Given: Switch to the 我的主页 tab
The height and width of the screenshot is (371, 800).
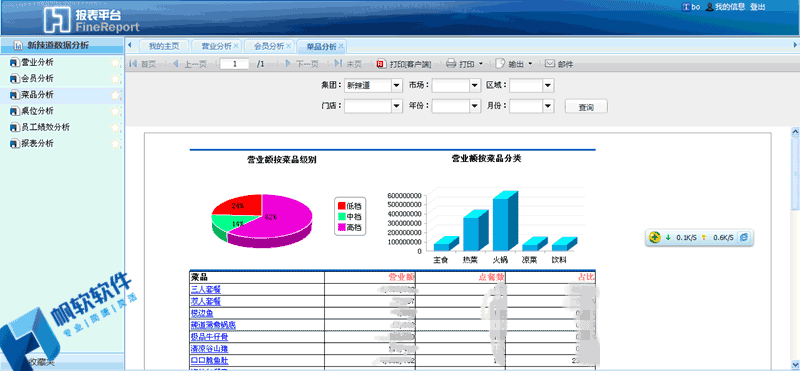Looking at the screenshot, I should pos(164,46).
